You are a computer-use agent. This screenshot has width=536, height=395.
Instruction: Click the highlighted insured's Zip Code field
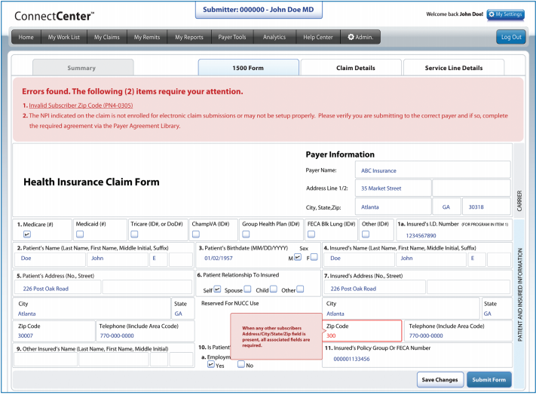tap(362, 331)
